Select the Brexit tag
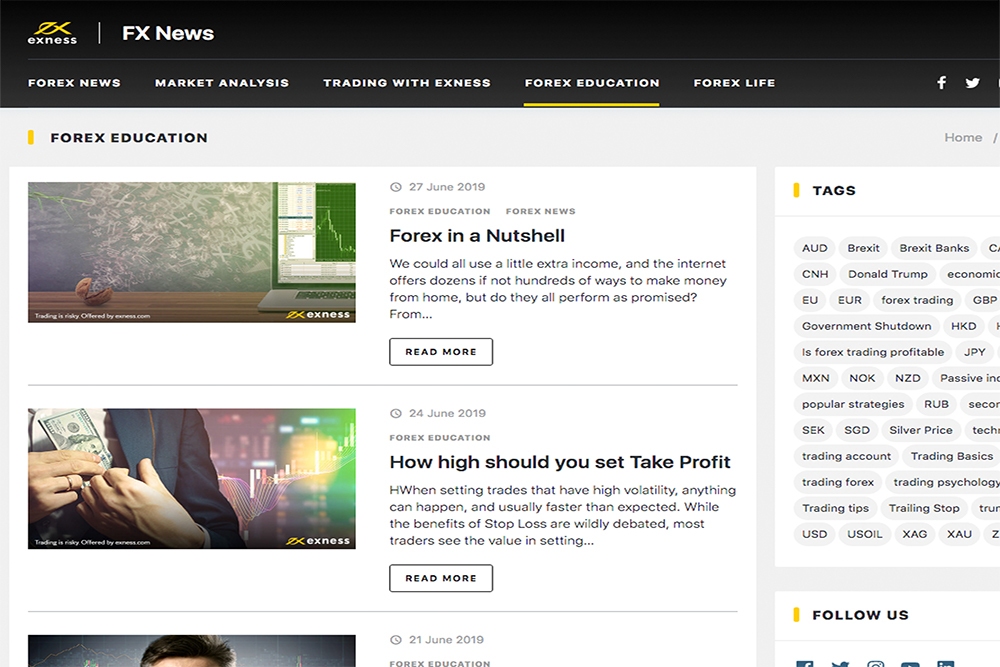This screenshot has height=667, width=1000. click(863, 248)
